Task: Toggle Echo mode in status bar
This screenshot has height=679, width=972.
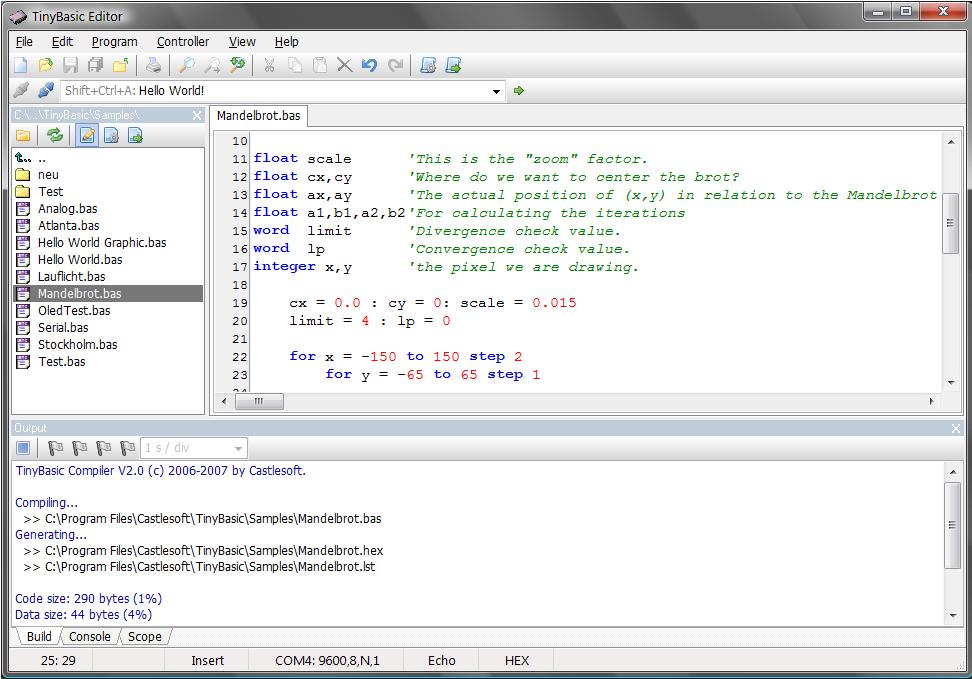Action: point(441,660)
